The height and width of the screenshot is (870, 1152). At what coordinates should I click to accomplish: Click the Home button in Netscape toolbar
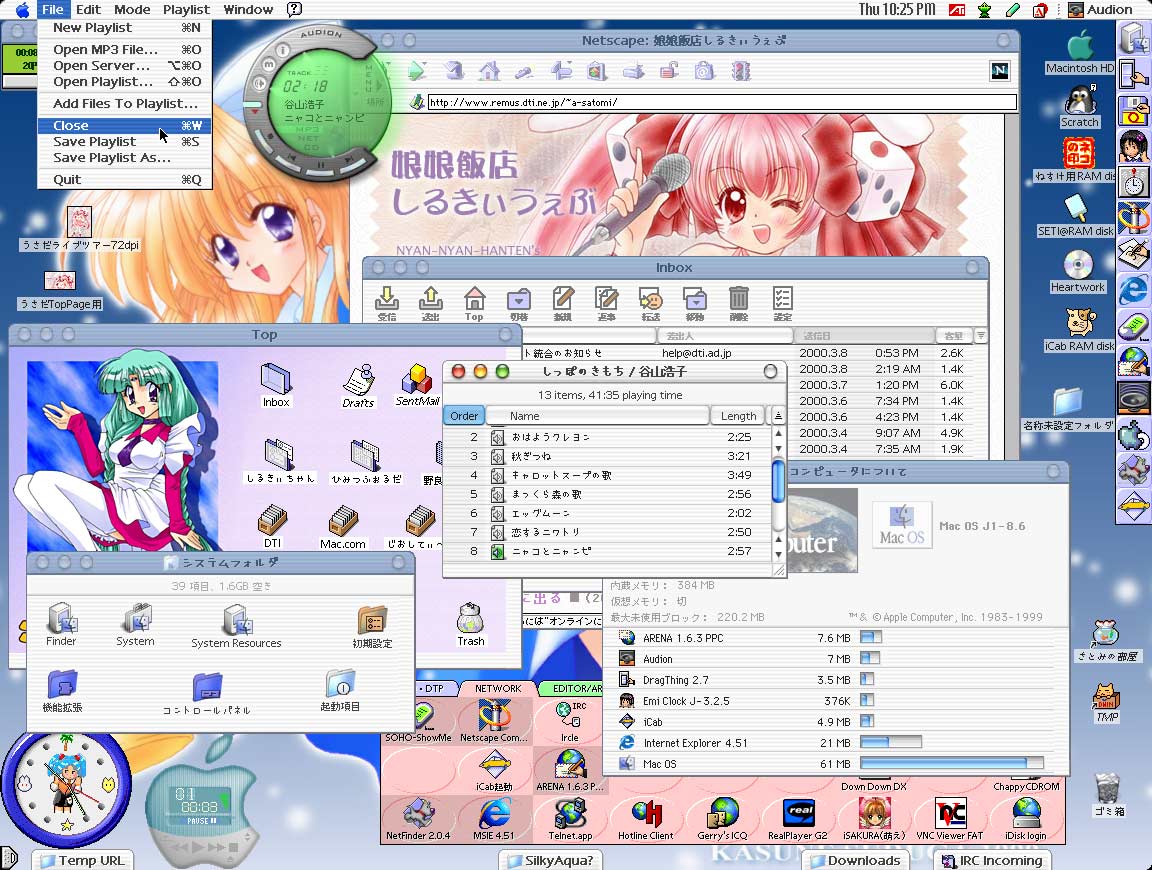click(489, 71)
